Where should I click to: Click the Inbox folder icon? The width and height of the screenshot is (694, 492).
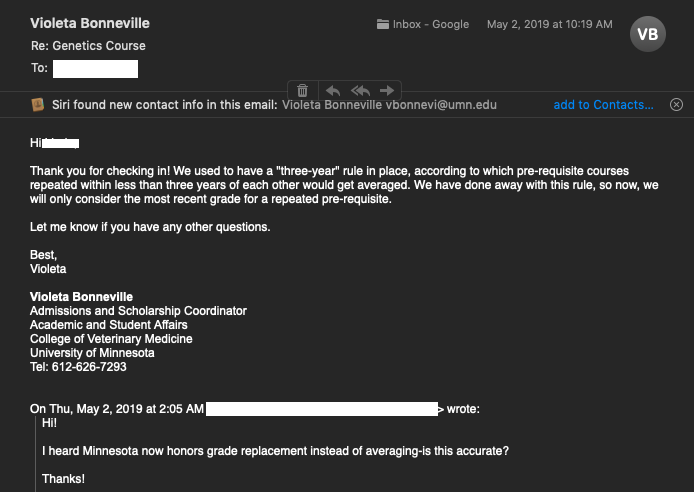point(383,24)
